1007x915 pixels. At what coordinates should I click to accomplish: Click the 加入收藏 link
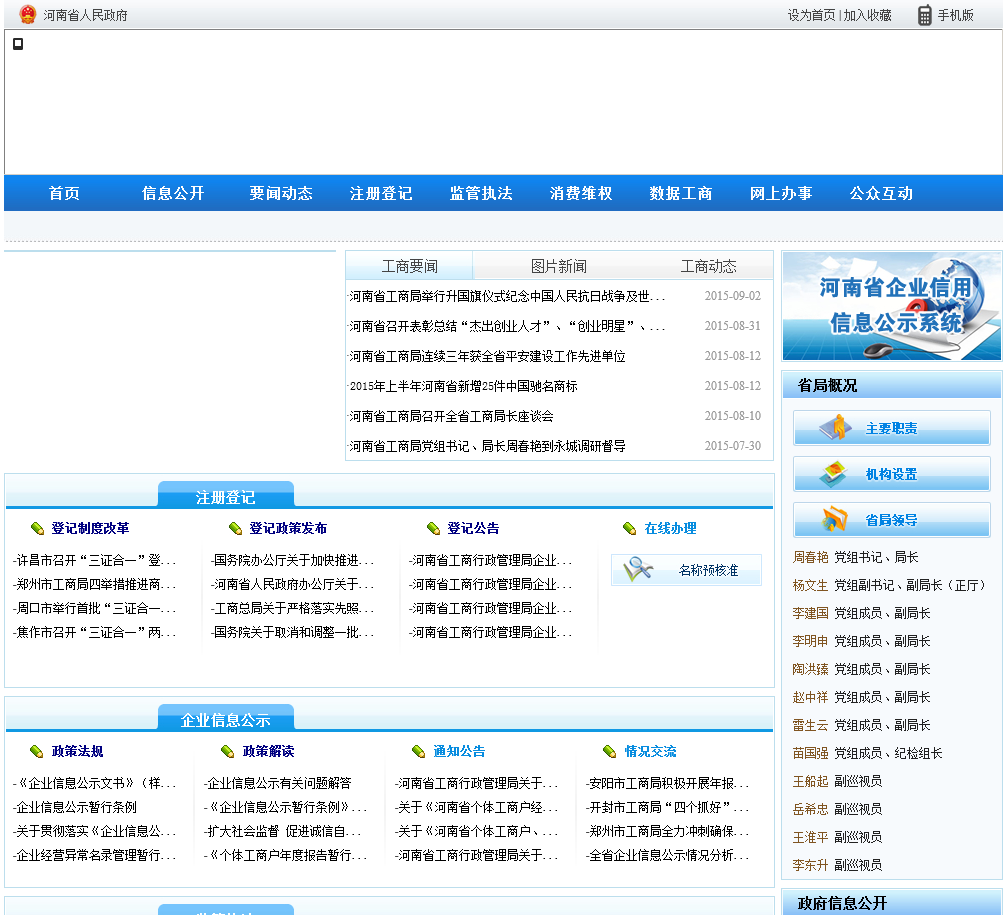click(x=867, y=15)
